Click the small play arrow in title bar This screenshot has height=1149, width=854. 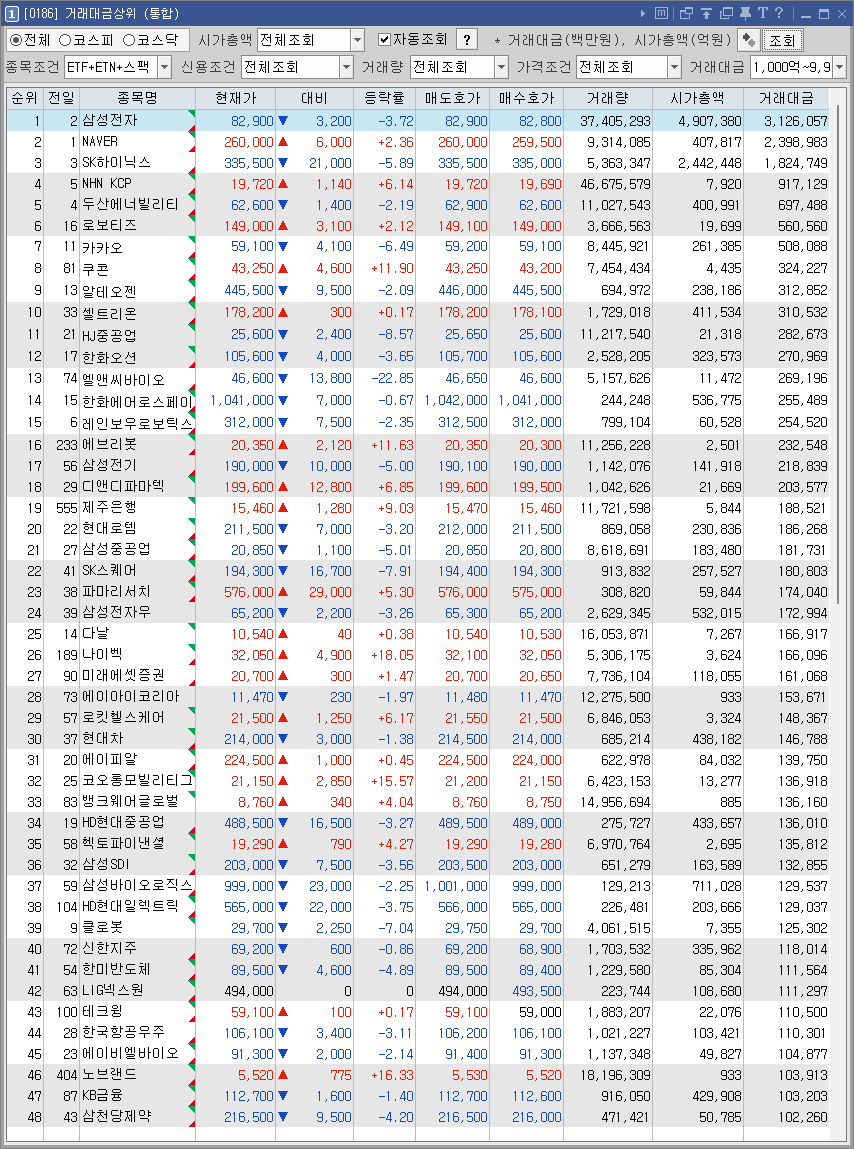643,13
